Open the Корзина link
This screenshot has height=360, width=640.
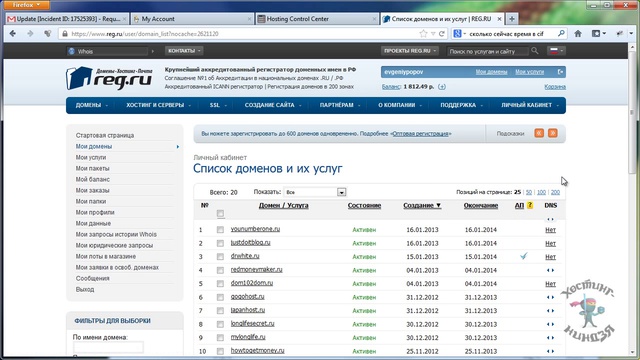coord(555,87)
